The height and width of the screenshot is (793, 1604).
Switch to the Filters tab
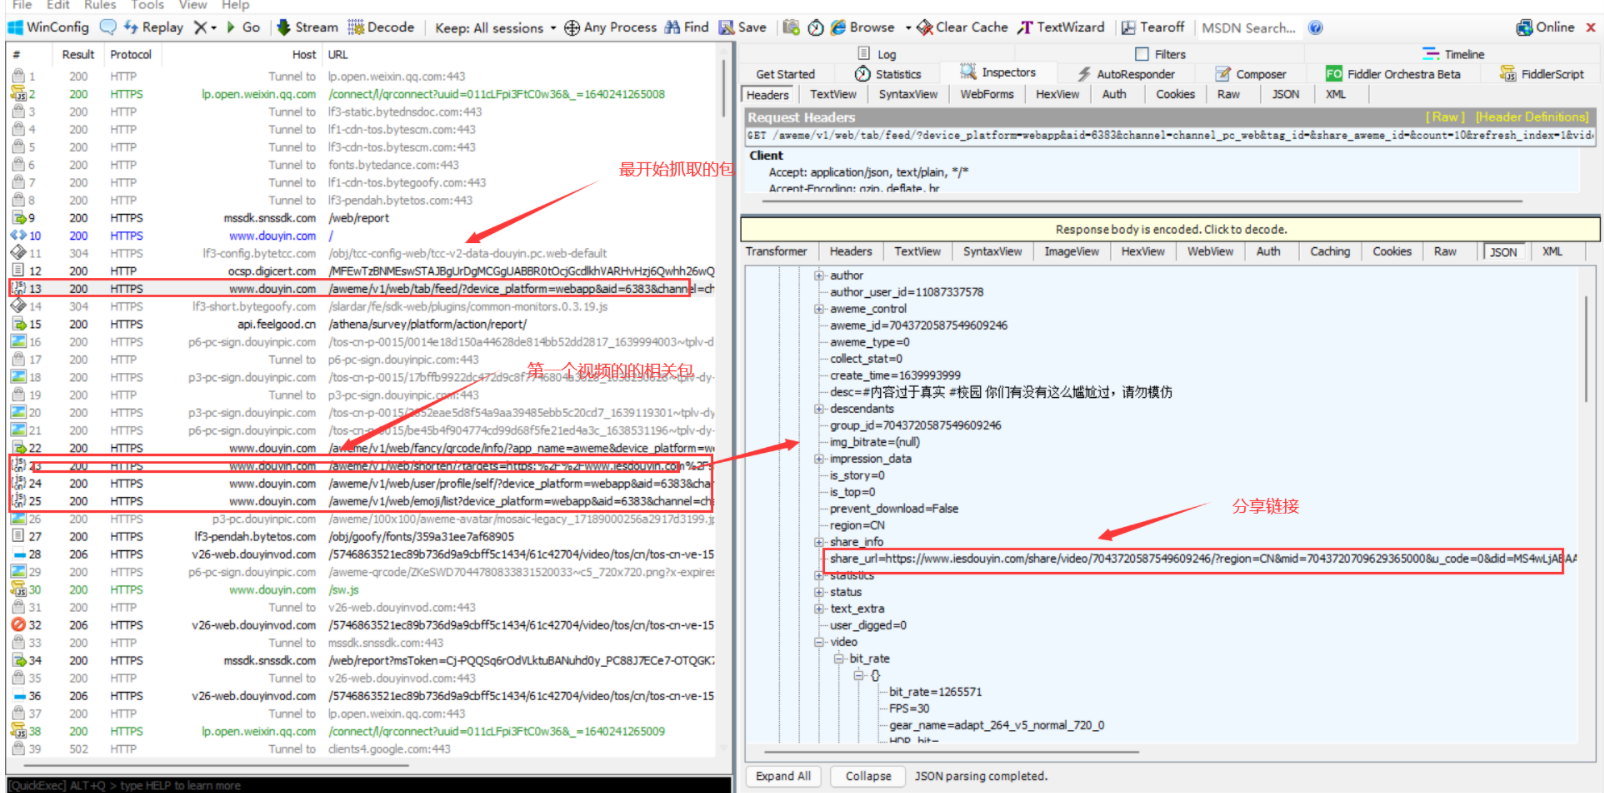[1160, 54]
